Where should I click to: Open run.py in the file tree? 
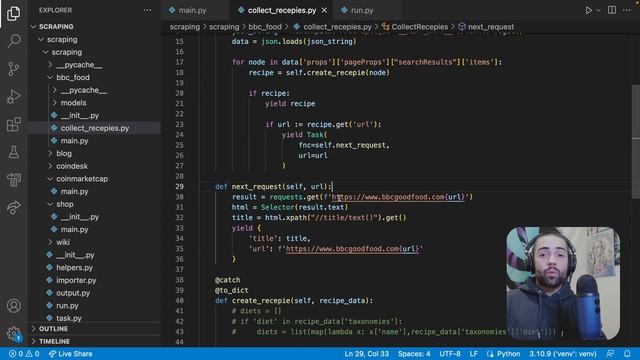[67, 306]
